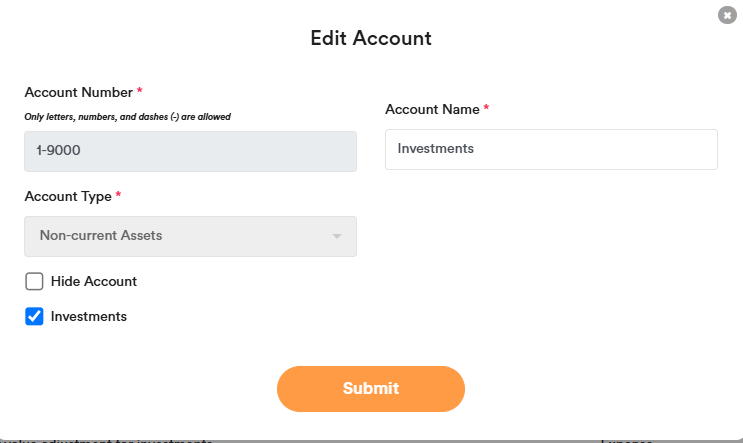Click the partially hidden Expense text below dialog
The width and height of the screenshot is (743, 443).
point(626,440)
